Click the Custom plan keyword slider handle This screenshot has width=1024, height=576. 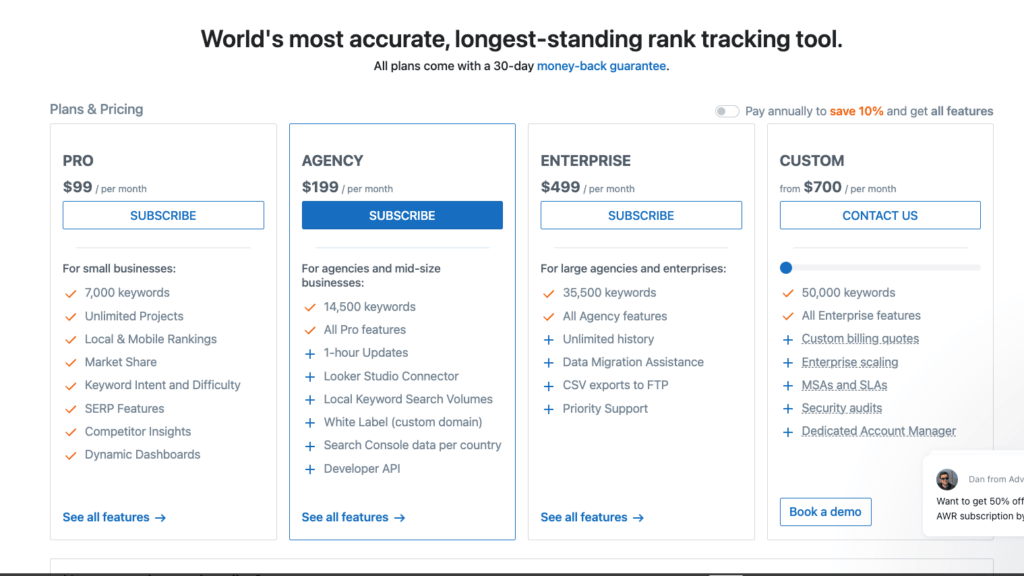pos(786,267)
